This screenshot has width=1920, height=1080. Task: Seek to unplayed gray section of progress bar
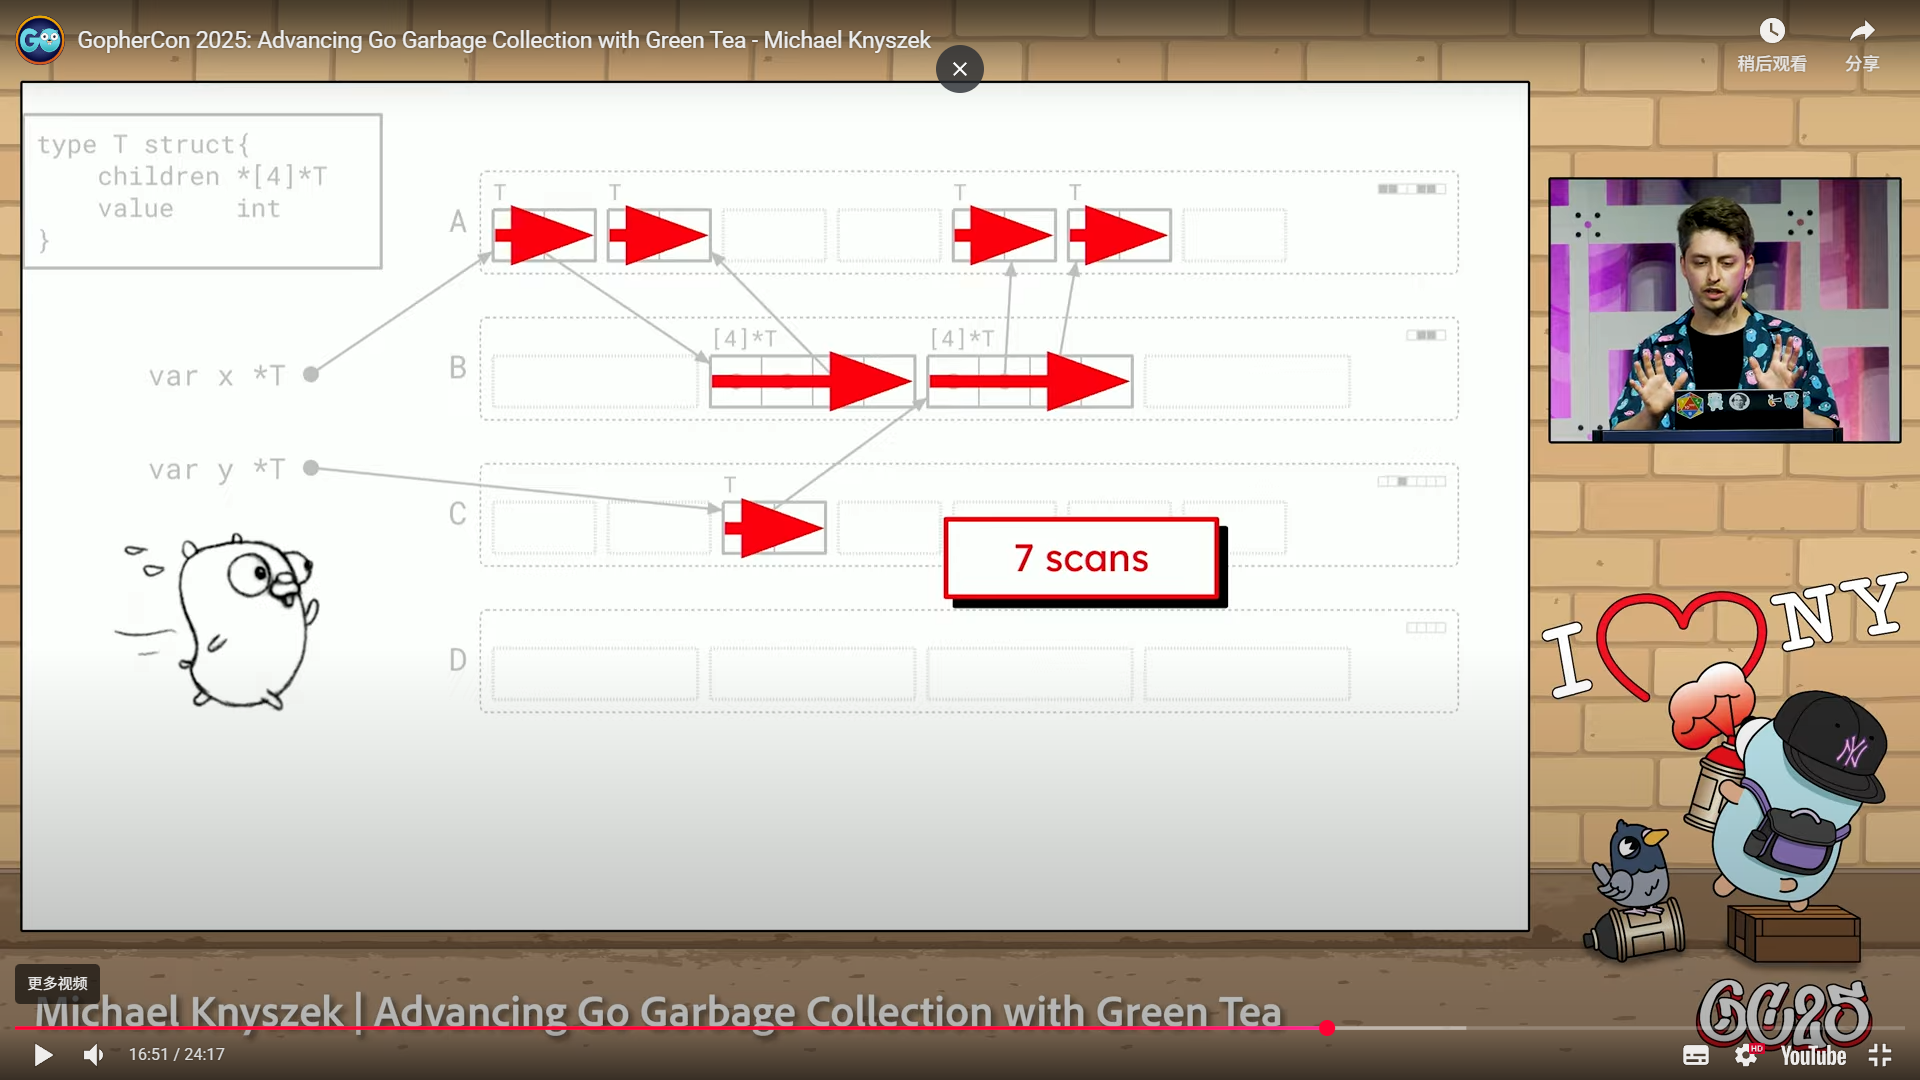(x=1600, y=1028)
